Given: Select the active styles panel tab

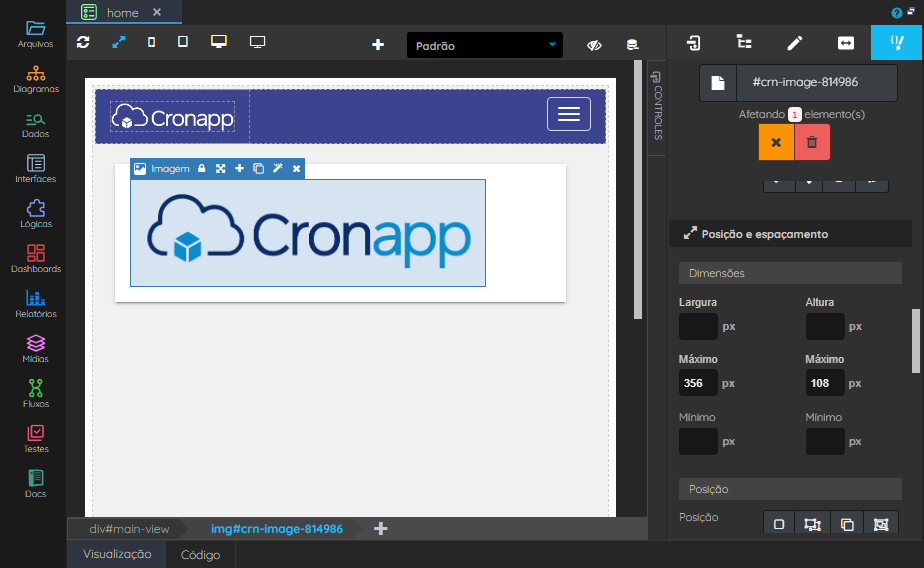Looking at the screenshot, I should [x=896, y=42].
